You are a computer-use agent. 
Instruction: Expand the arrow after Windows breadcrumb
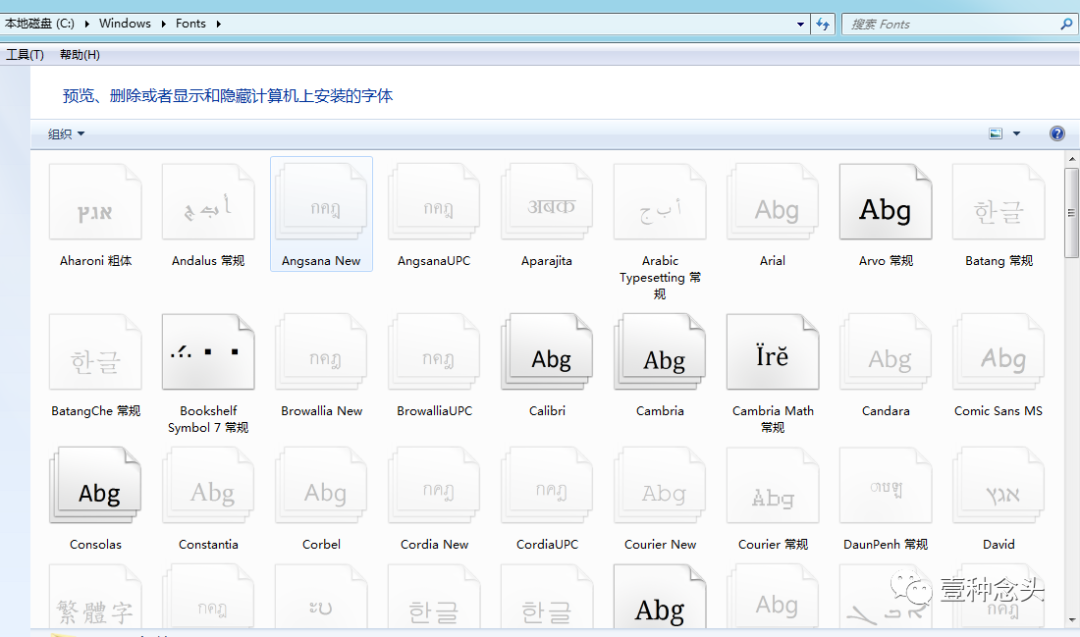click(x=163, y=23)
